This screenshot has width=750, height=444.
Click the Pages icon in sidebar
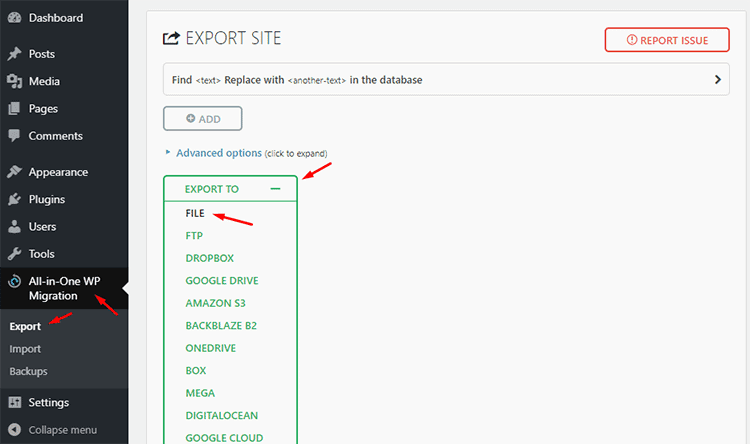click(x=14, y=108)
